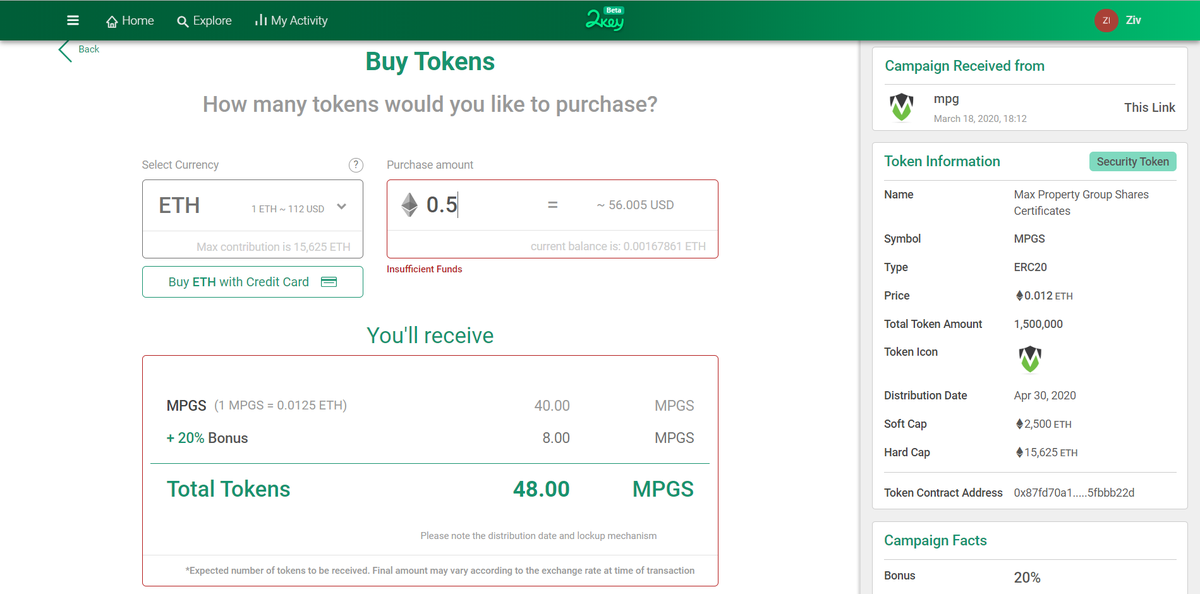The image size is (1200, 594).
Task: Click the Back arrow icon
Action: click(x=65, y=50)
